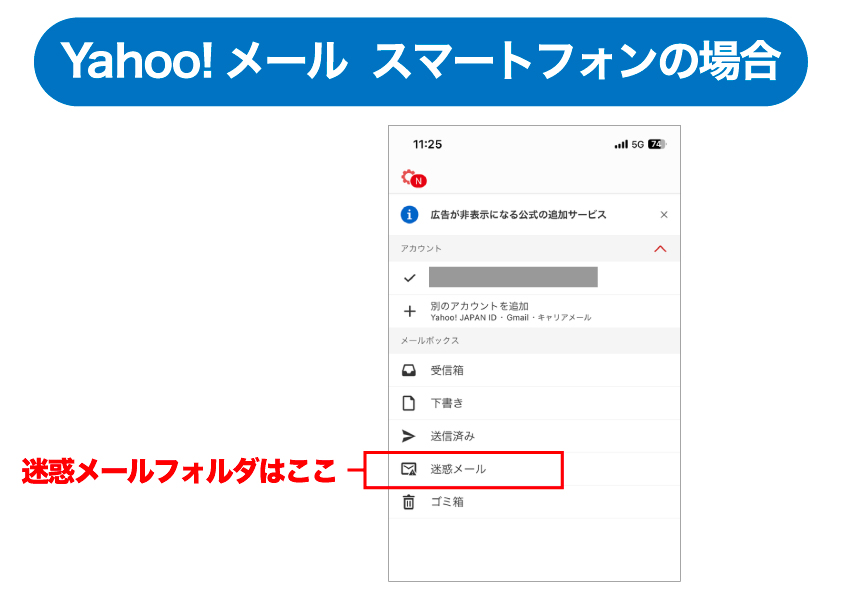Tap the trash can icon
This screenshot has height=595, width=842.
tap(409, 502)
